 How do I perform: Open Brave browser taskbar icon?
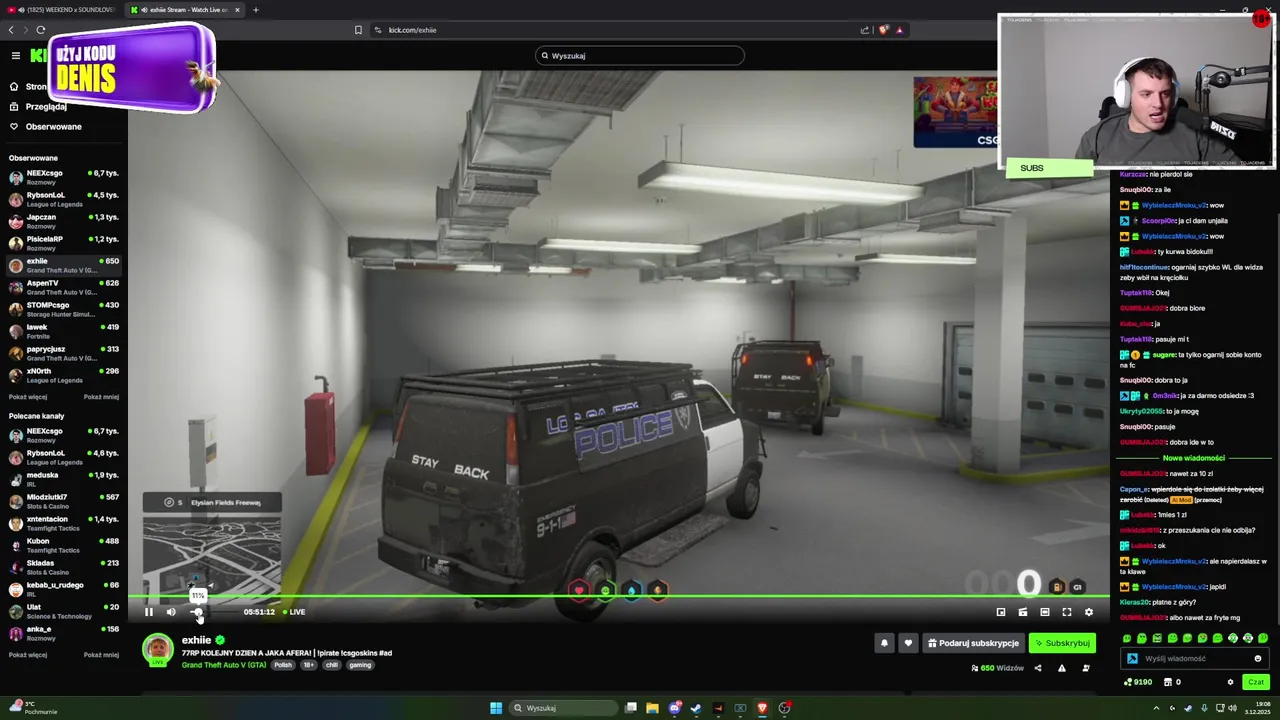click(x=762, y=708)
